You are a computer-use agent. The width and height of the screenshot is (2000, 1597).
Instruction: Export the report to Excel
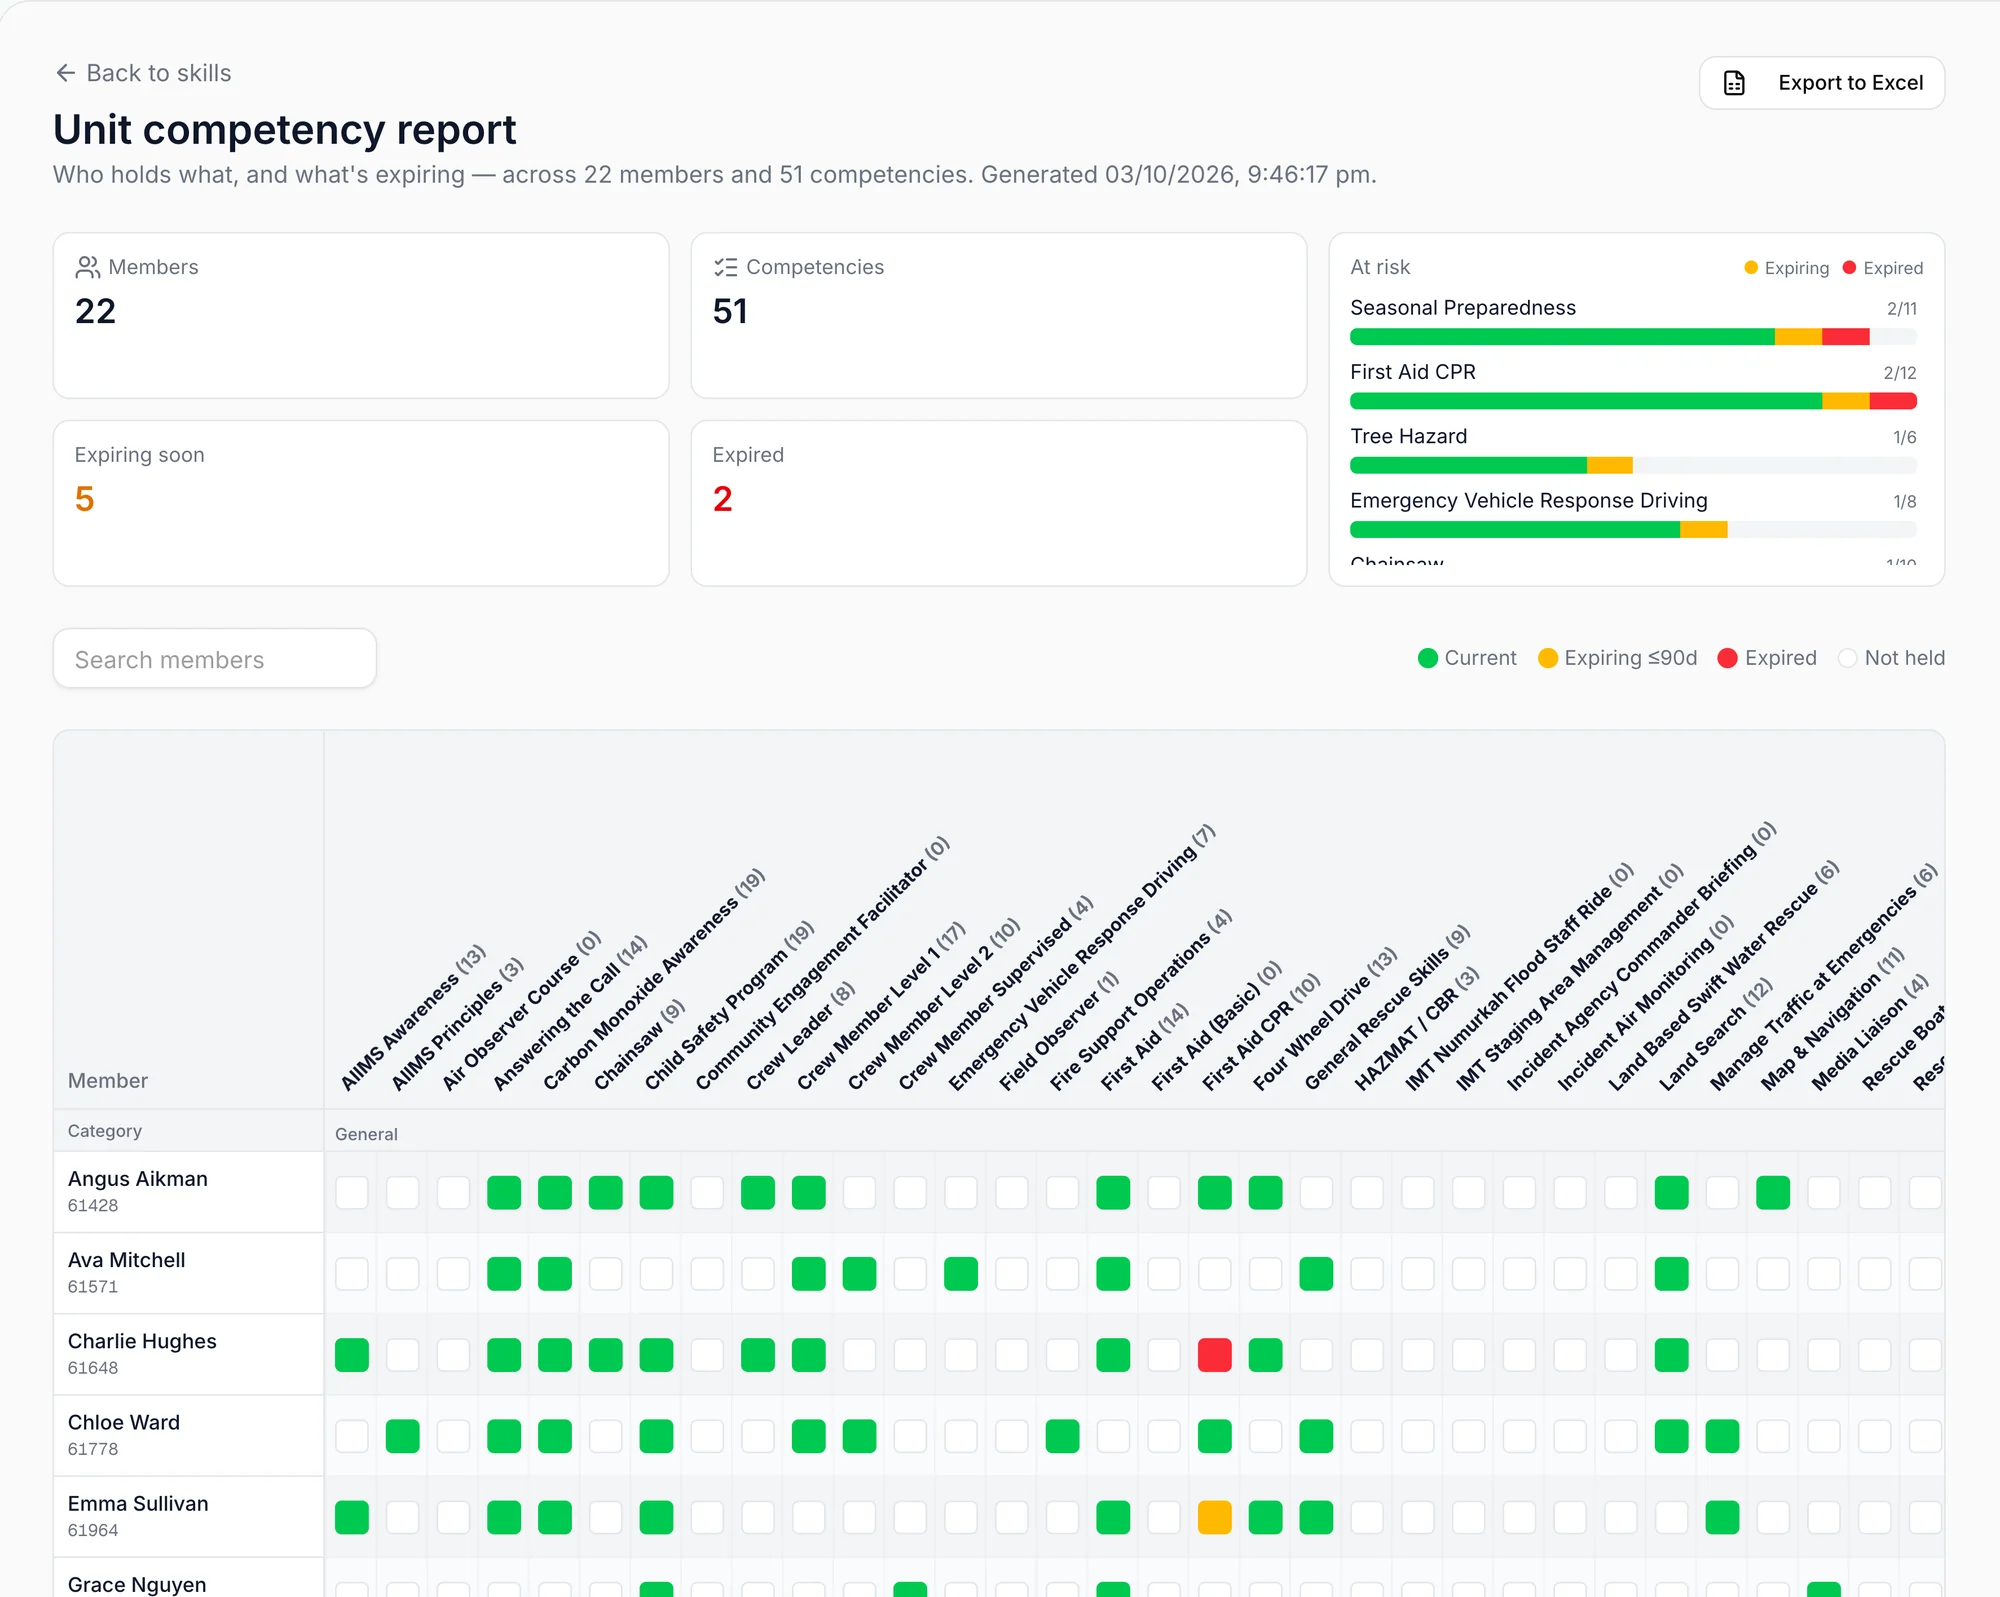1822,83
